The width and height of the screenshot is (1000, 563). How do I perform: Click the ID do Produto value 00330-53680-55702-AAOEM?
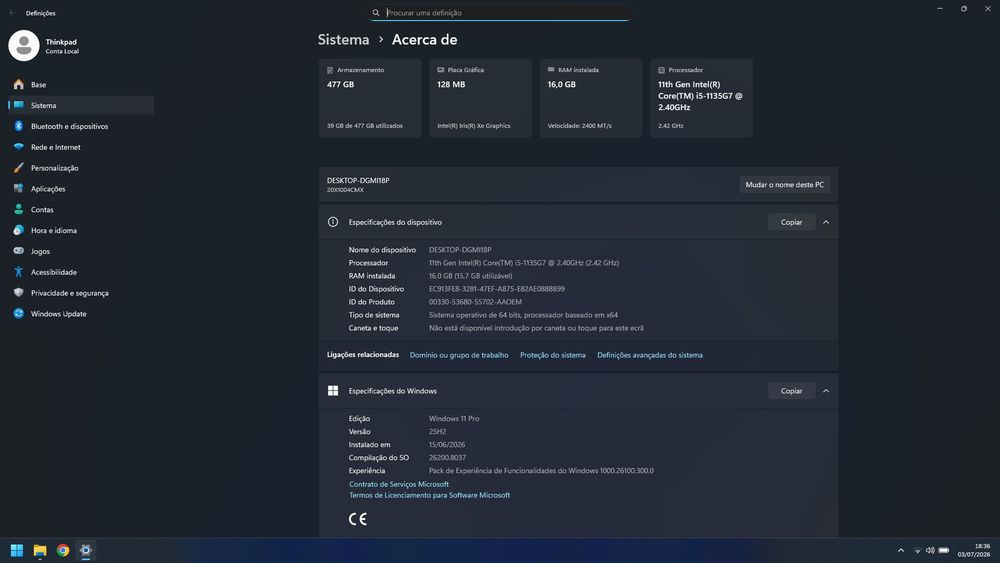(x=475, y=302)
